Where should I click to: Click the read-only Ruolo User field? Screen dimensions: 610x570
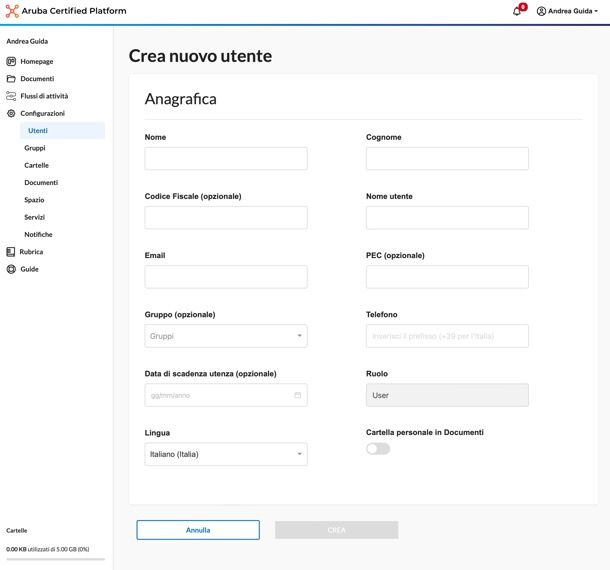point(447,395)
